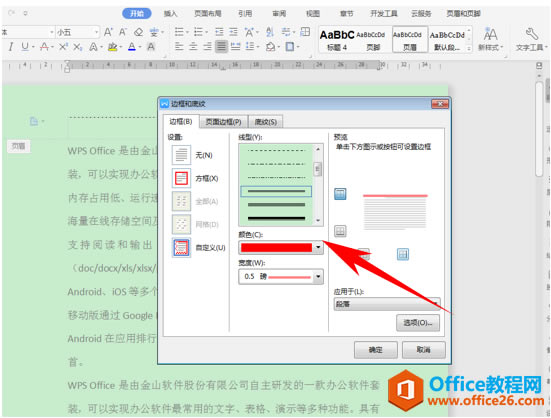Viewport: 551px width, 418px height.
Task: Select the selected solid line style
Action: click(x=276, y=191)
